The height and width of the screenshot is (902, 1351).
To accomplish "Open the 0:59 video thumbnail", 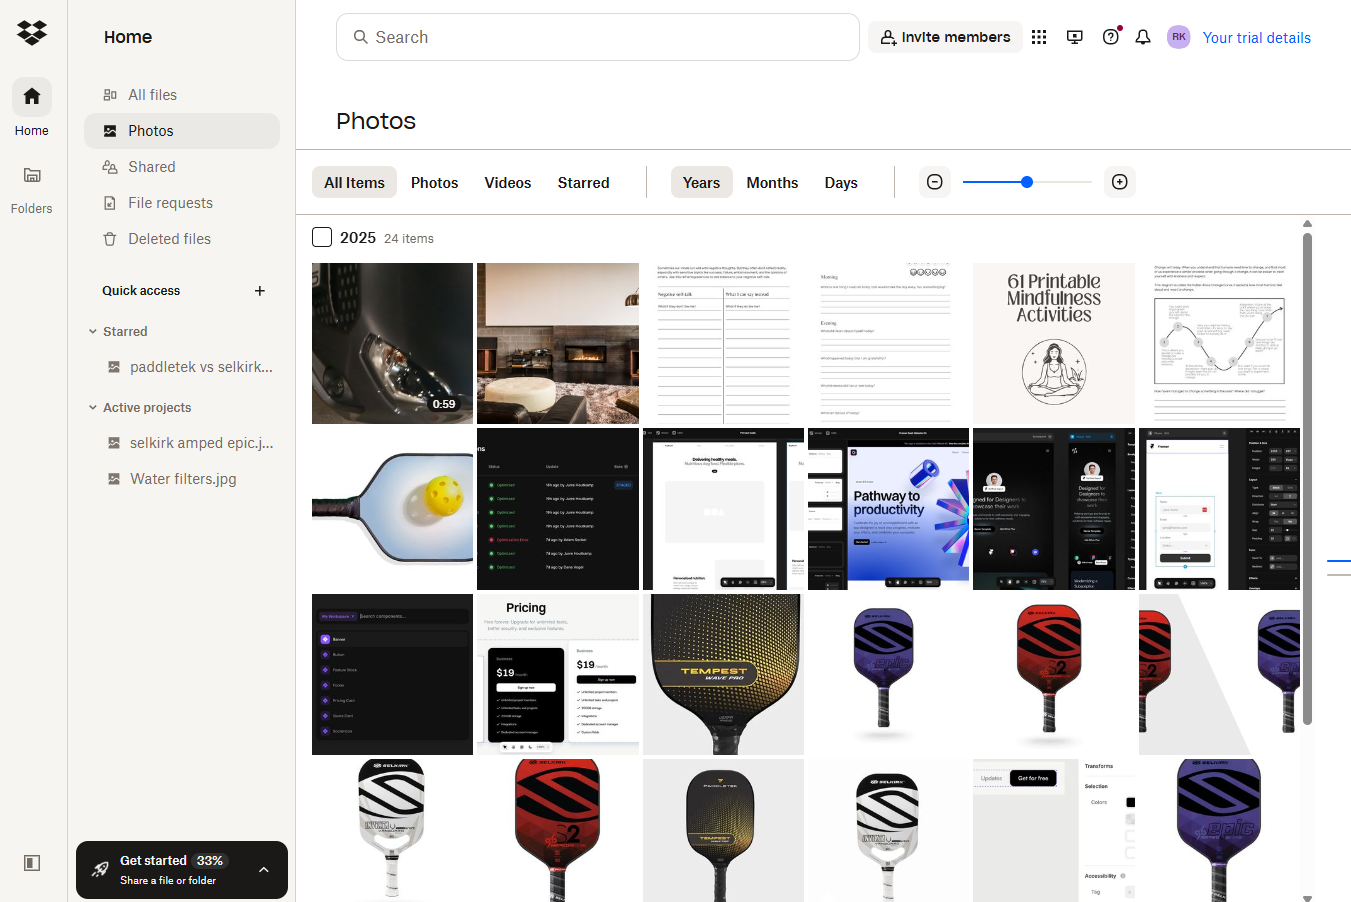I will click(x=392, y=343).
